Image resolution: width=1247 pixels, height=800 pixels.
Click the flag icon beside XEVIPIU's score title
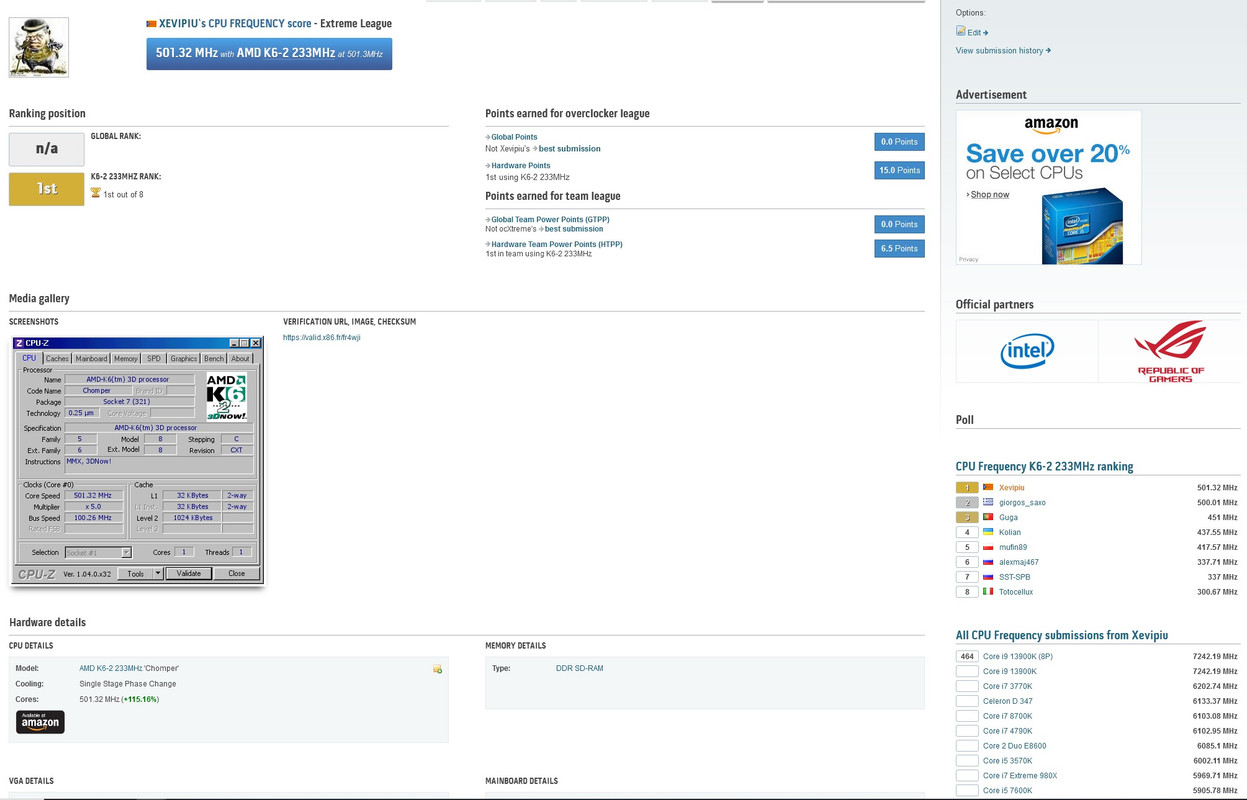151,23
